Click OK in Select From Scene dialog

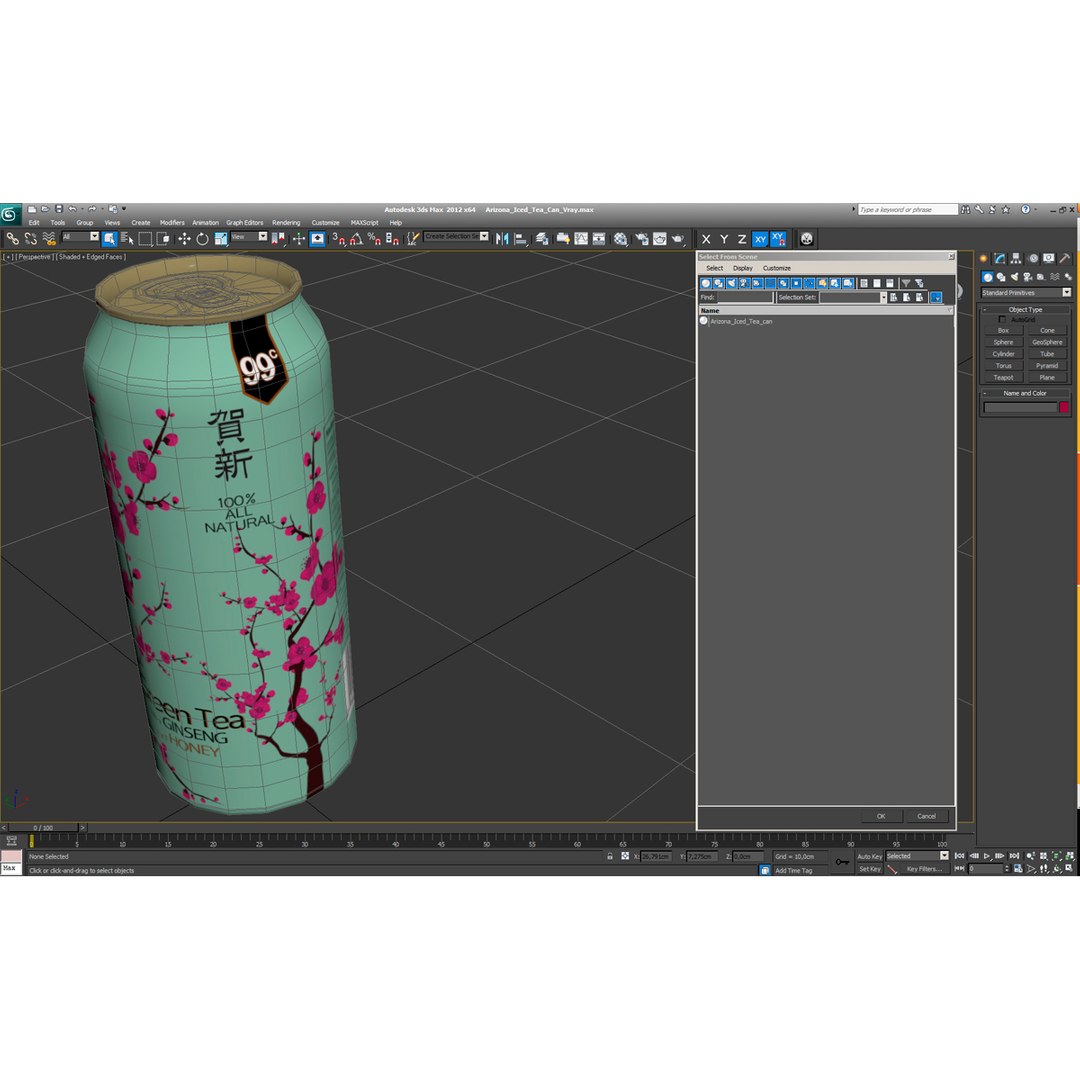tap(881, 816)
